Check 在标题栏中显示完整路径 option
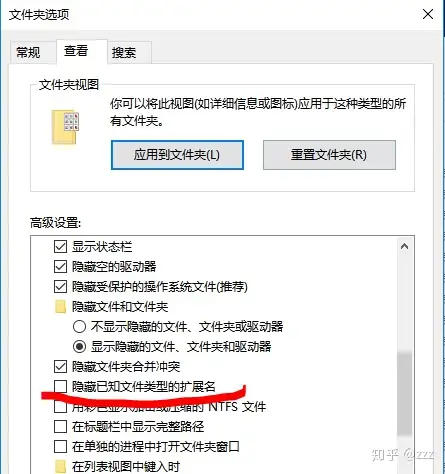This screenshot has height=474, width=445. (60, 427)
